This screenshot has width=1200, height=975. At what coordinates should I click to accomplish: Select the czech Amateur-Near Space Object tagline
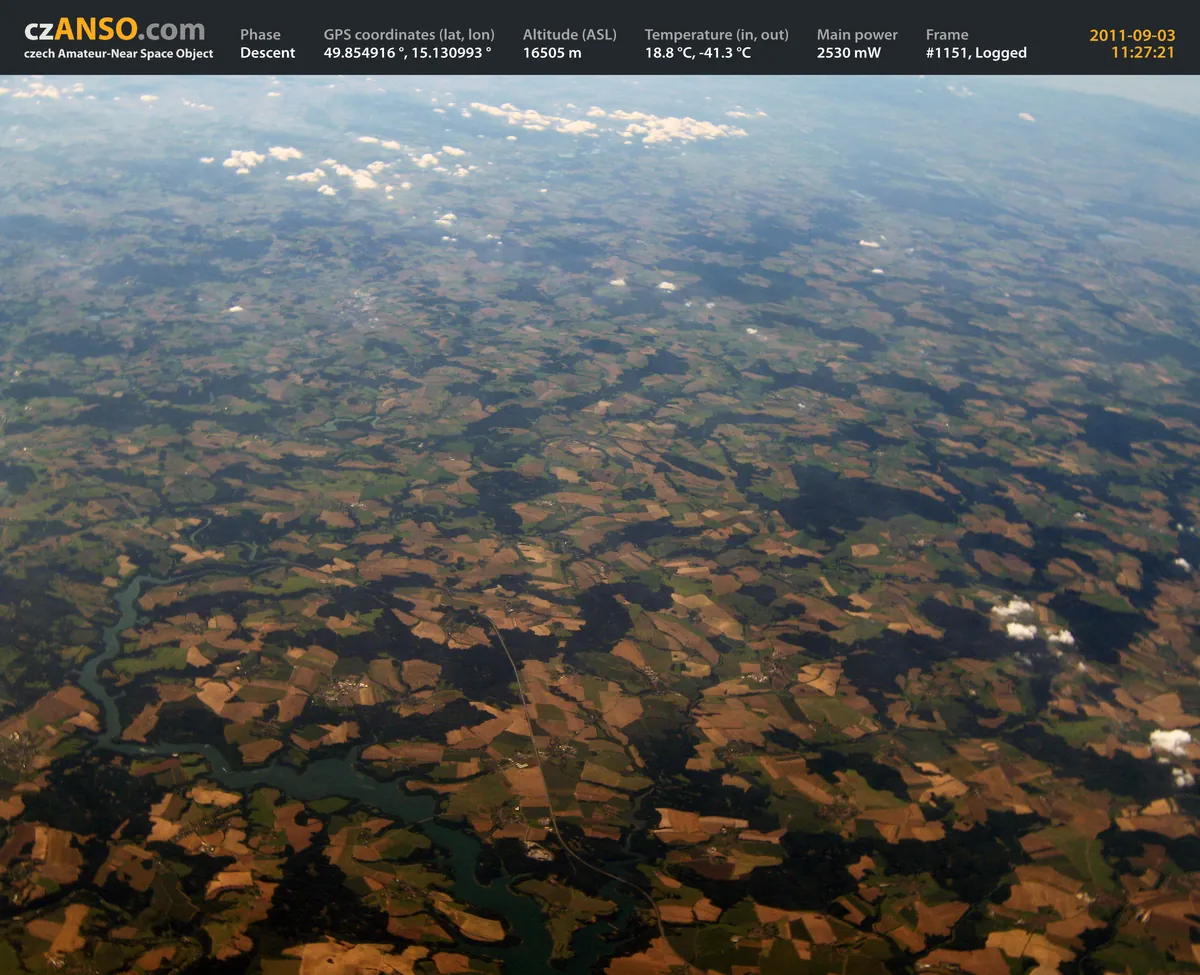pos(119,54)
